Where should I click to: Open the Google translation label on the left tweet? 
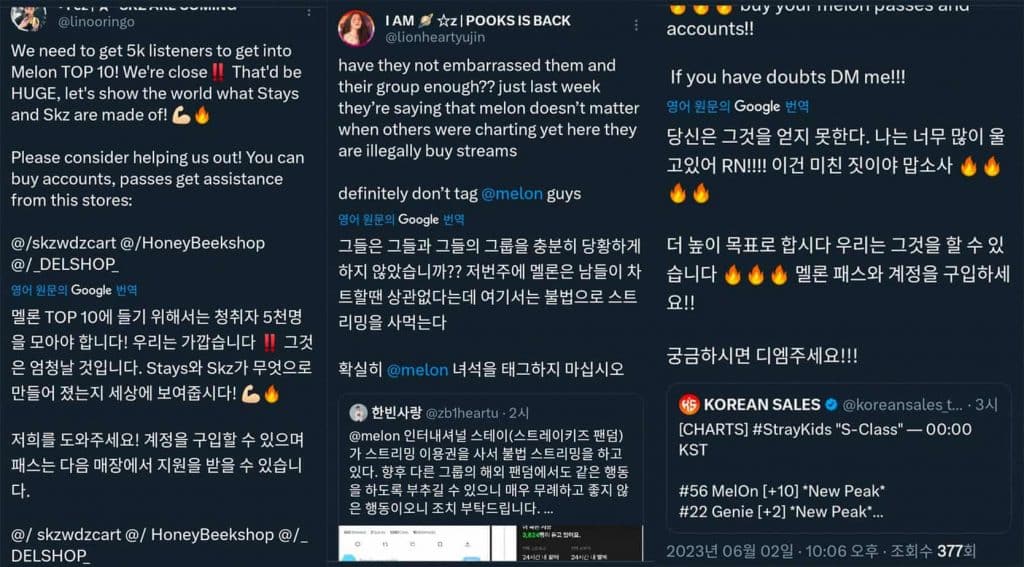coord(74,290)
